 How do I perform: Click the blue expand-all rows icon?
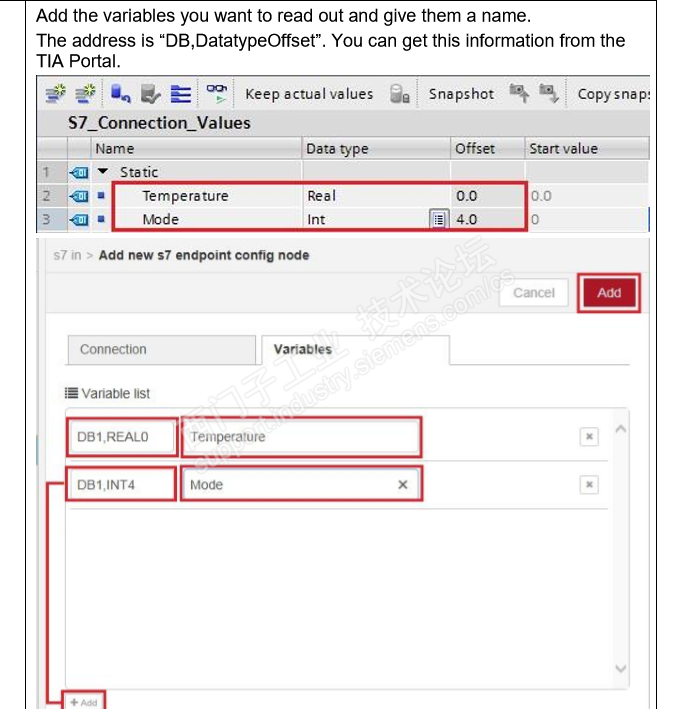pyautogui.click(x=180, y=94)
